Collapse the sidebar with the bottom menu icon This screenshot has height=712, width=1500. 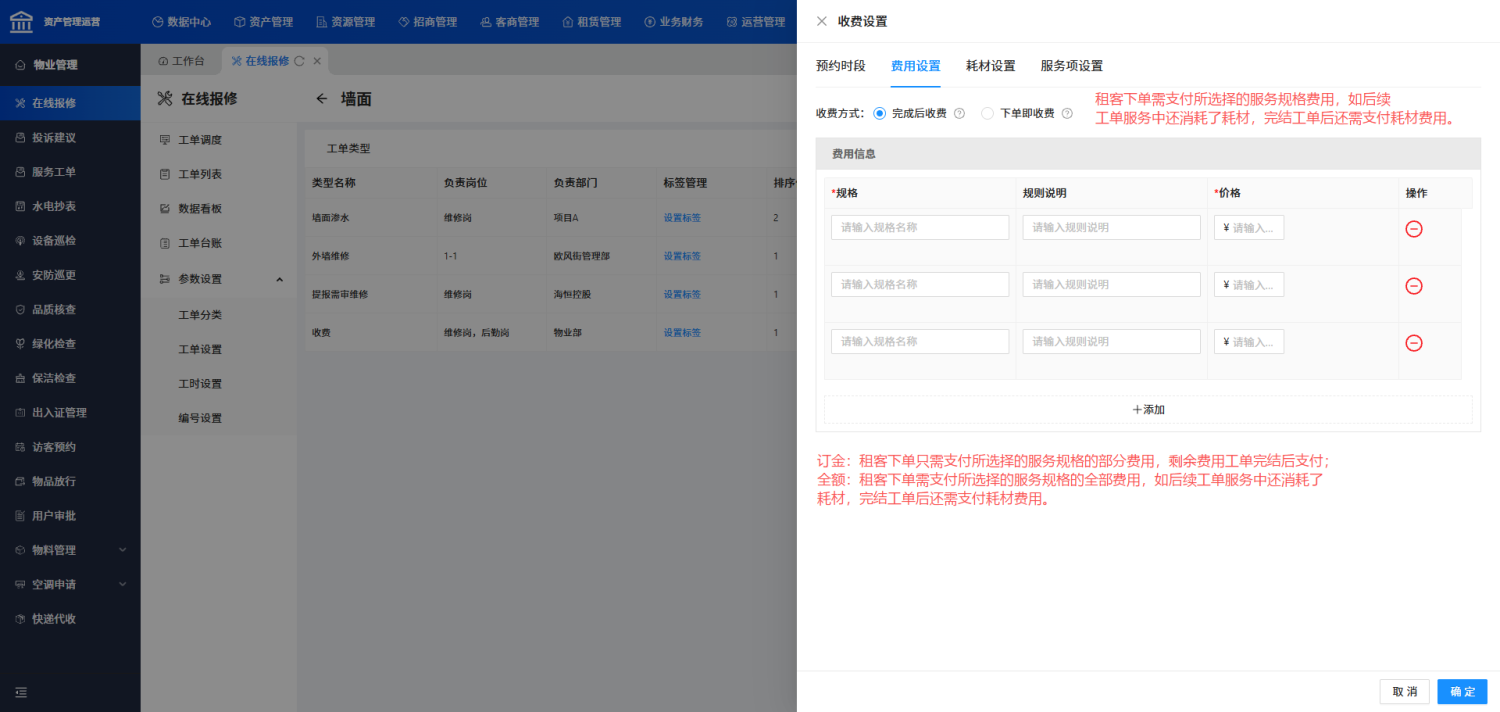[x=21, y=692]
